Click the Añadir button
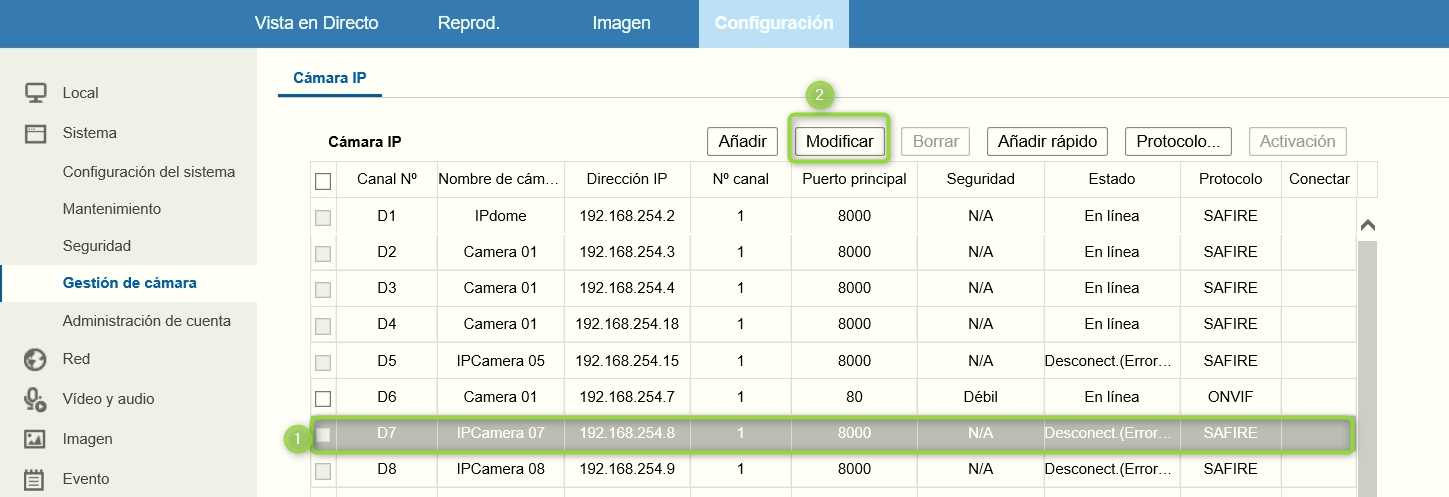This screenshot has height=497, width=1449. pyautogui.click(x=742, y=141)
